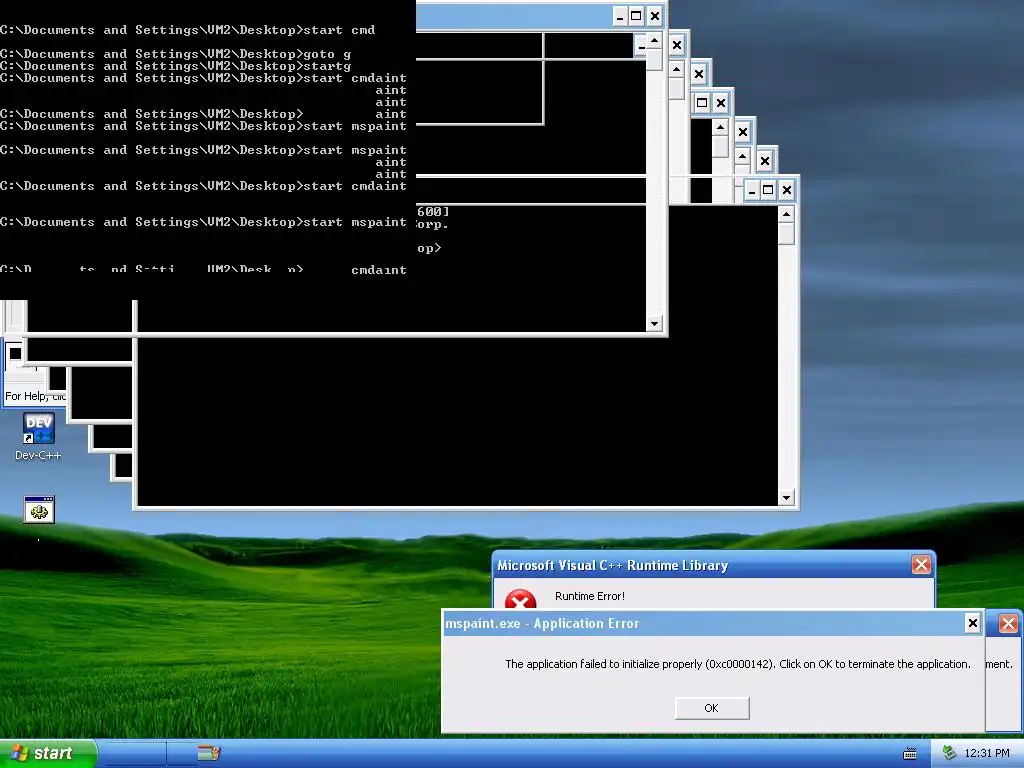This screenshot has height=768, width=1024.
Task: Close the large front command prompt window
Action: click(x=786, y=190)
